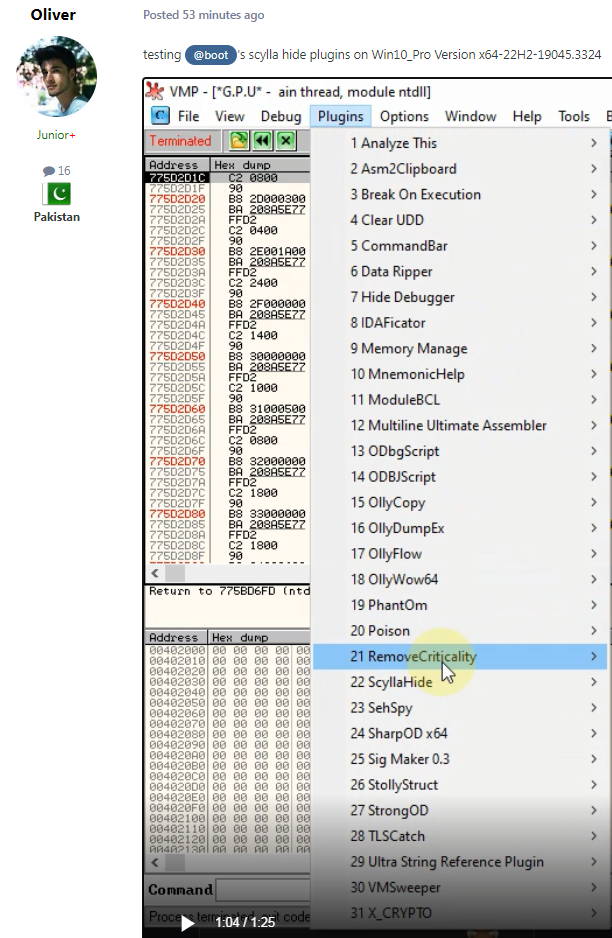612x938 pixels.
Task: Select 21 RemoveCriticality plugin entry
Action: (x=460, y=657)
